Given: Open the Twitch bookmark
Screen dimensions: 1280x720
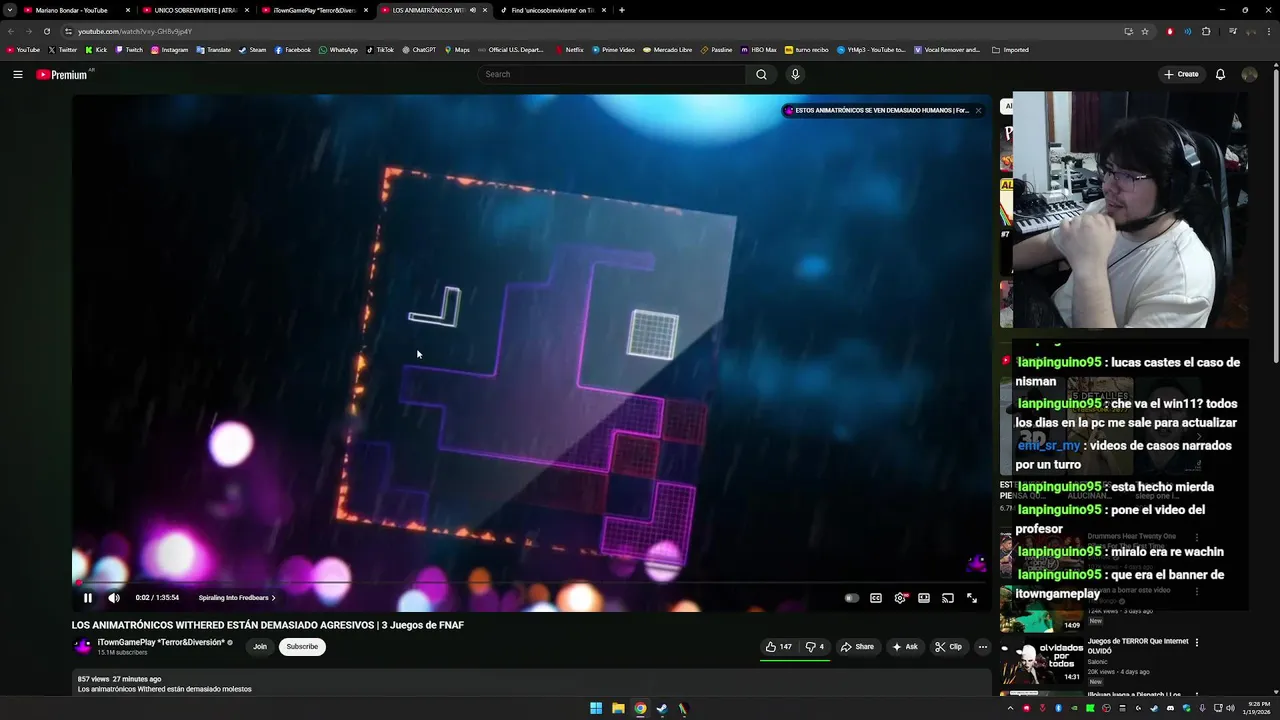Looking at the screenshot, I should 128,49.
